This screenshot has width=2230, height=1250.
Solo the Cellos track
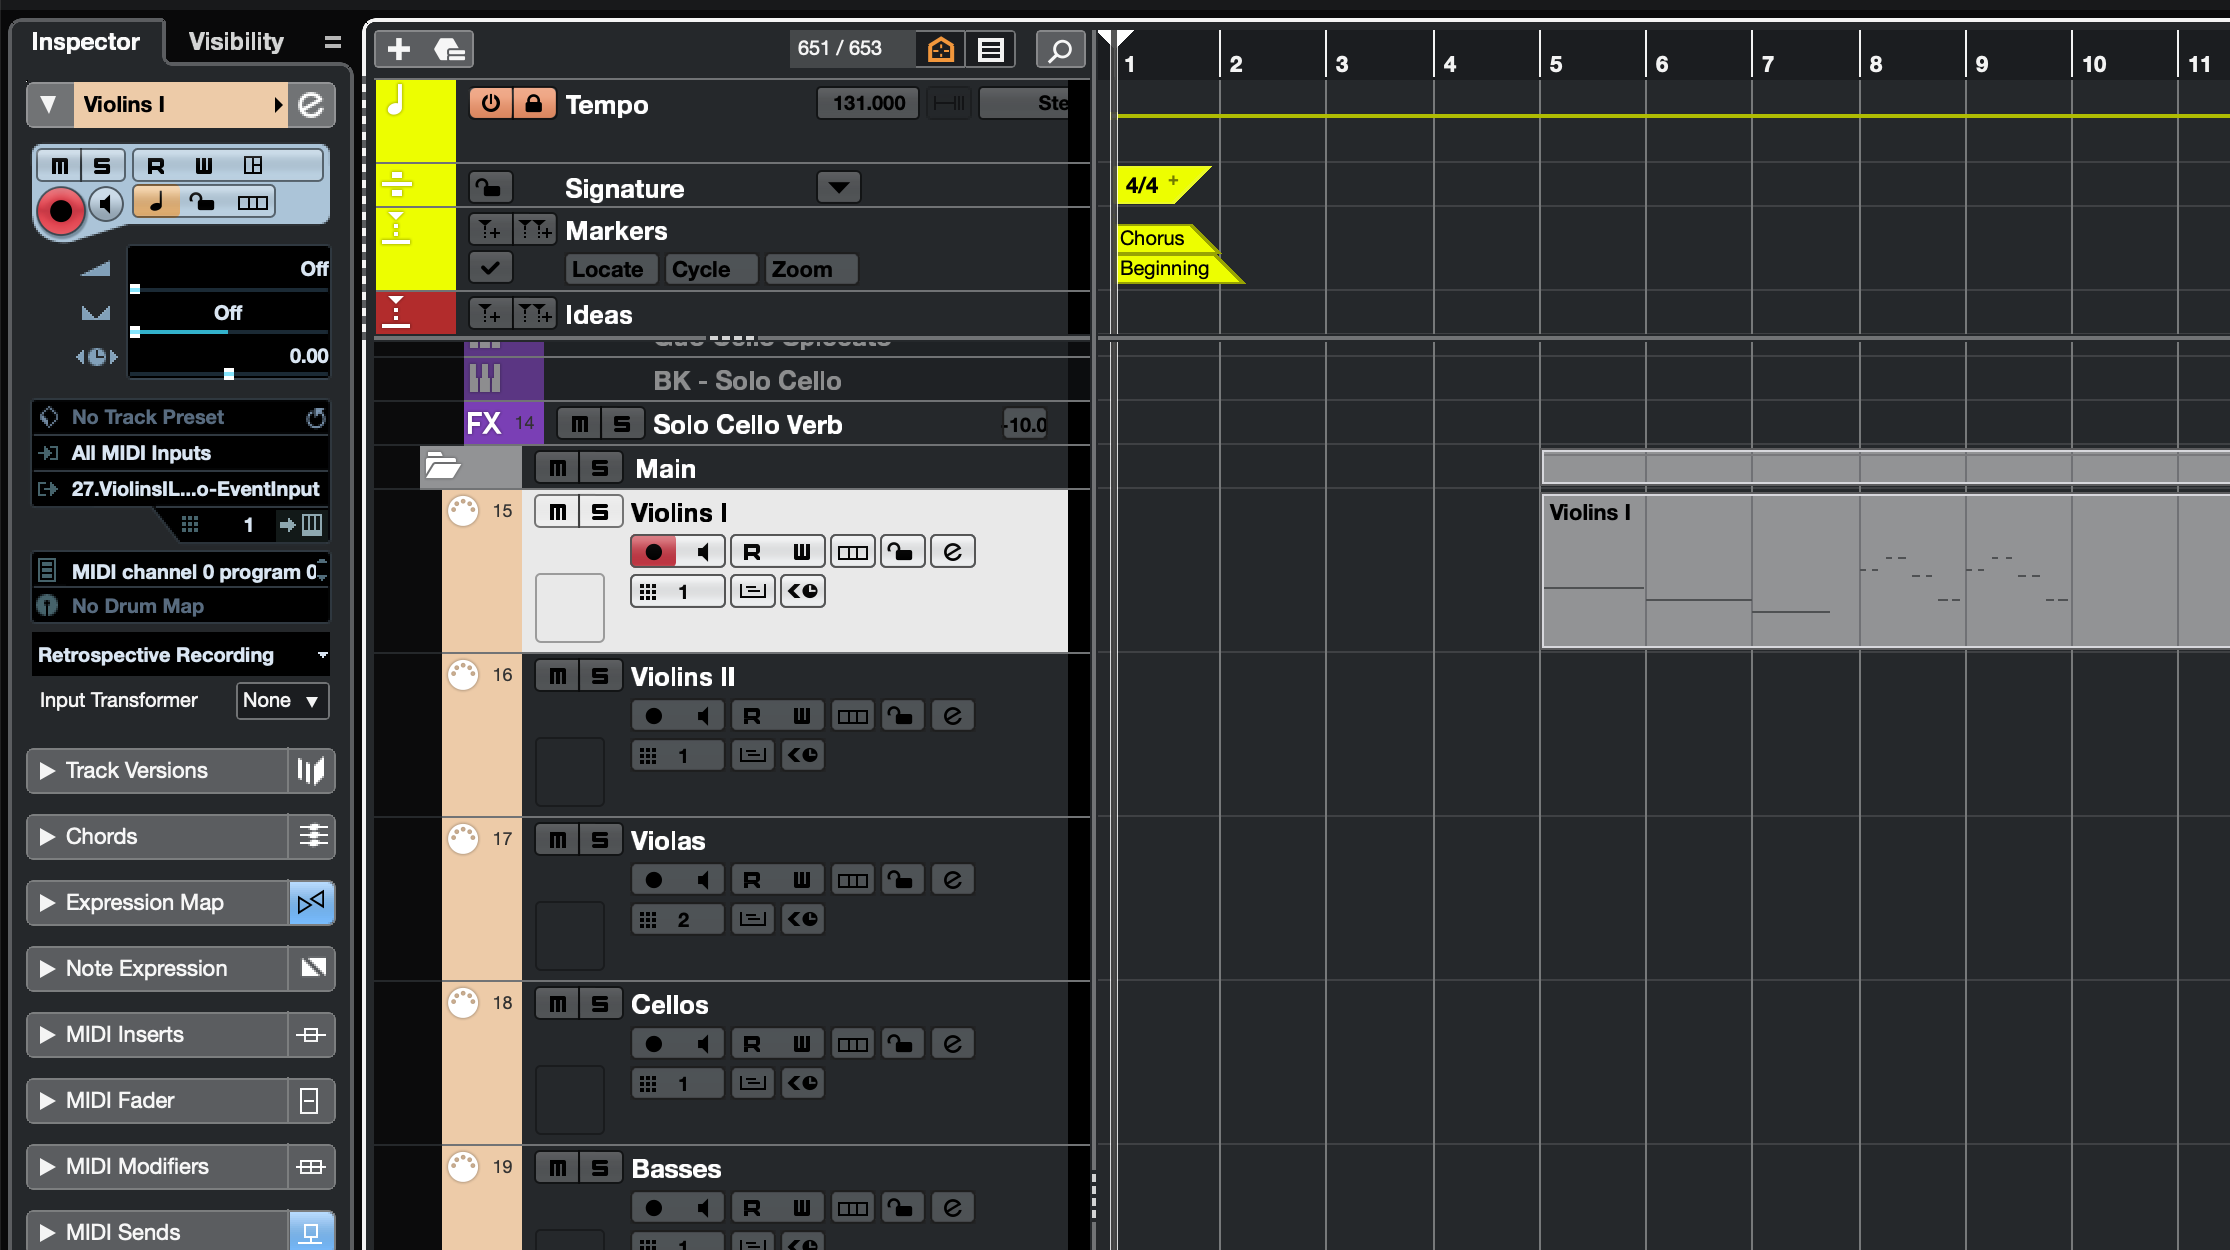coord(600,1003)
